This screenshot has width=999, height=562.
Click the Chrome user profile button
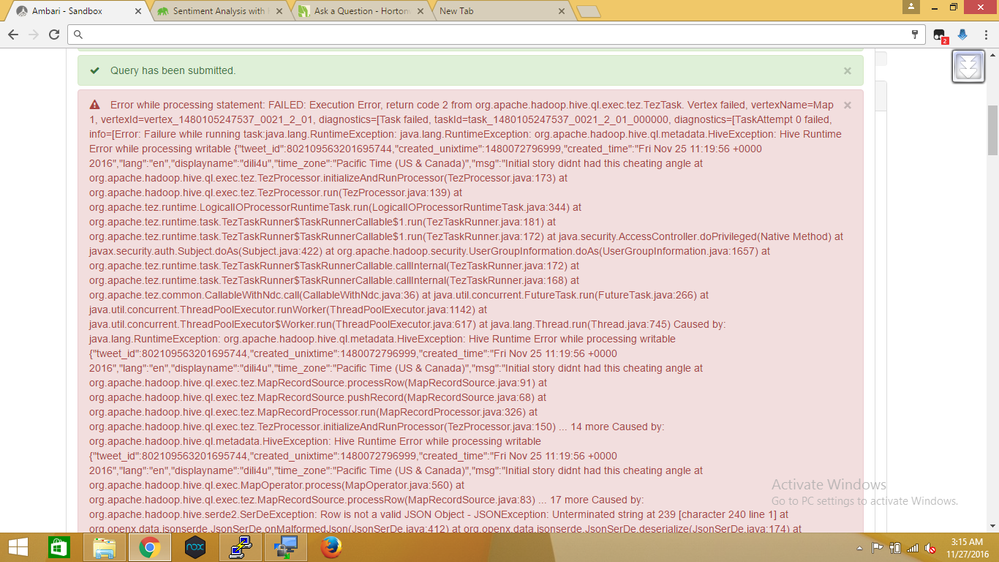911,7
